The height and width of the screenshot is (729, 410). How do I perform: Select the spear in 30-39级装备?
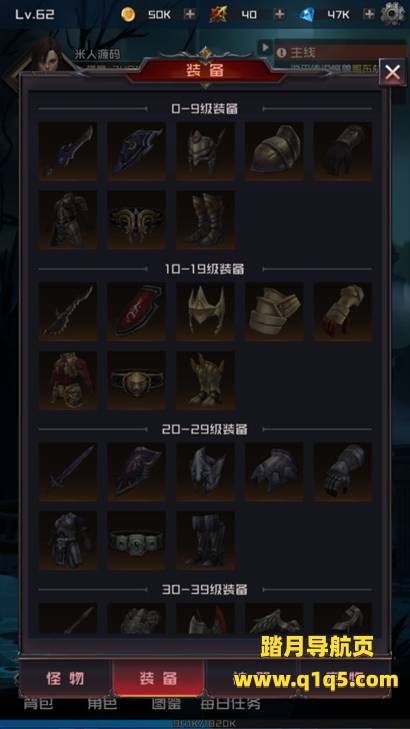click(68, 619)
